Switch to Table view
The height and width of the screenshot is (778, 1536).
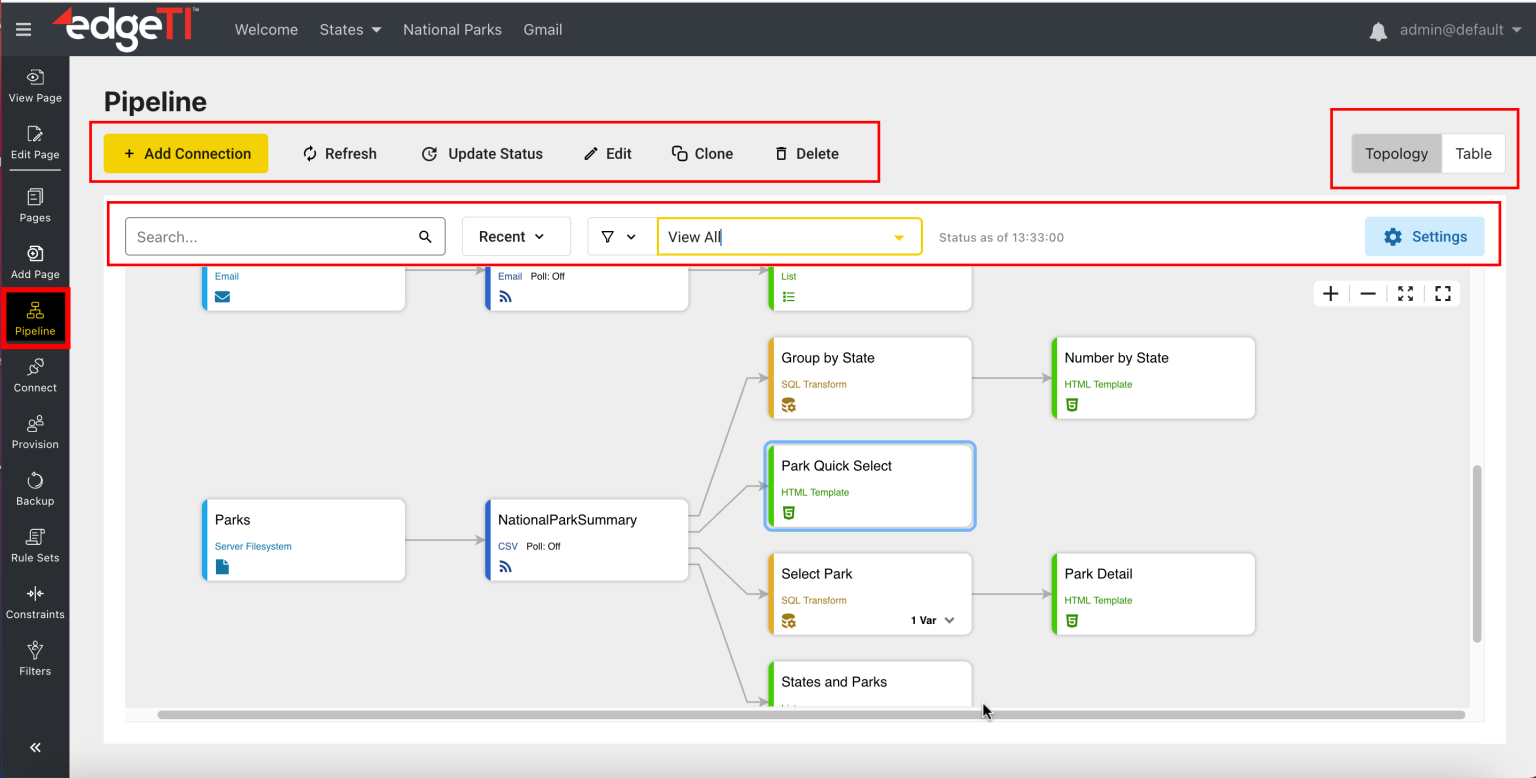[1473, 153]
